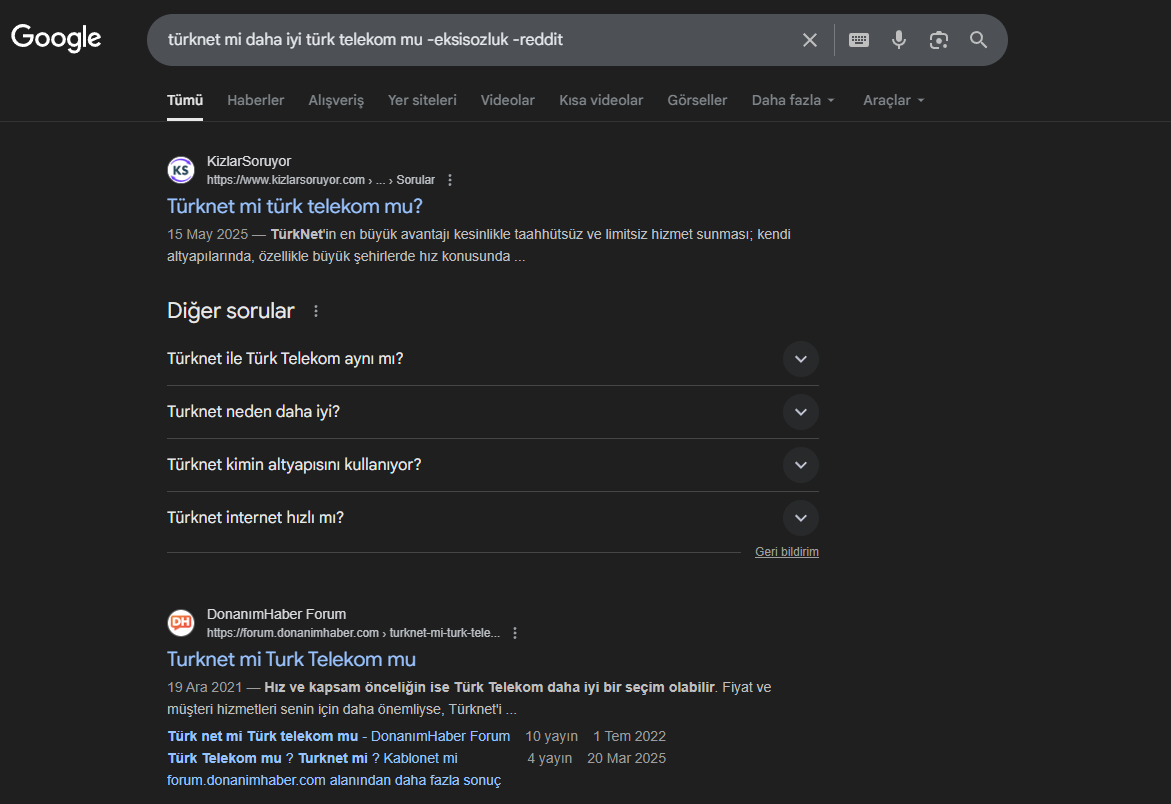1171x804 pixels.
Task: Click the KizlarSoruyor KS favicon
Action: (x=181, y=170)
